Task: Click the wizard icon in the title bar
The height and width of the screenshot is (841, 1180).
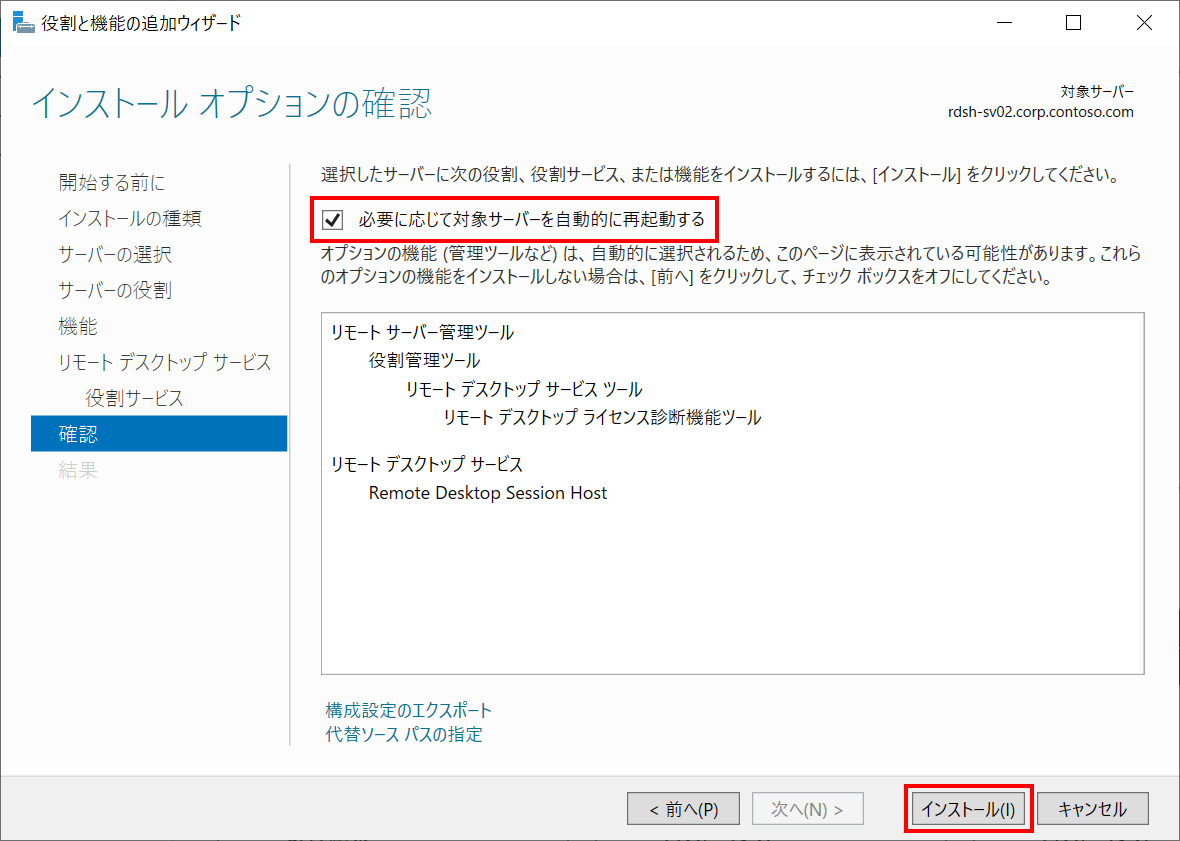Action: pyautogui.click(x=24, y=21)
